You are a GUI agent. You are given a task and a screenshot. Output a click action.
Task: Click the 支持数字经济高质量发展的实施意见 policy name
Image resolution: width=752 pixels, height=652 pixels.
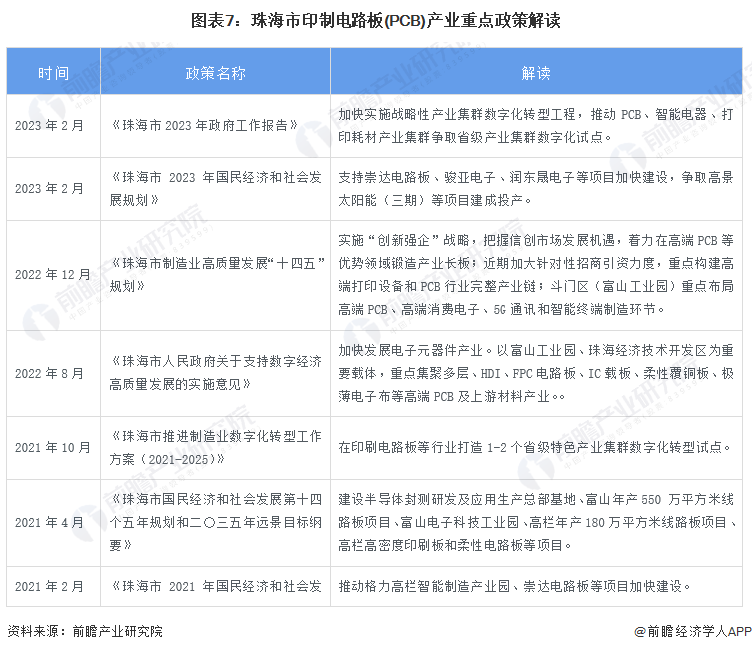pyautogui.click(x=215, y=373)
